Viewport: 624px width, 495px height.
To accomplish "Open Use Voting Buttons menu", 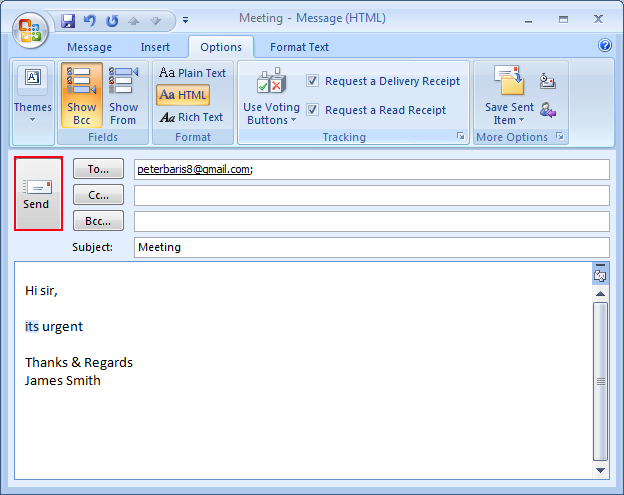I will pos(271,95).
